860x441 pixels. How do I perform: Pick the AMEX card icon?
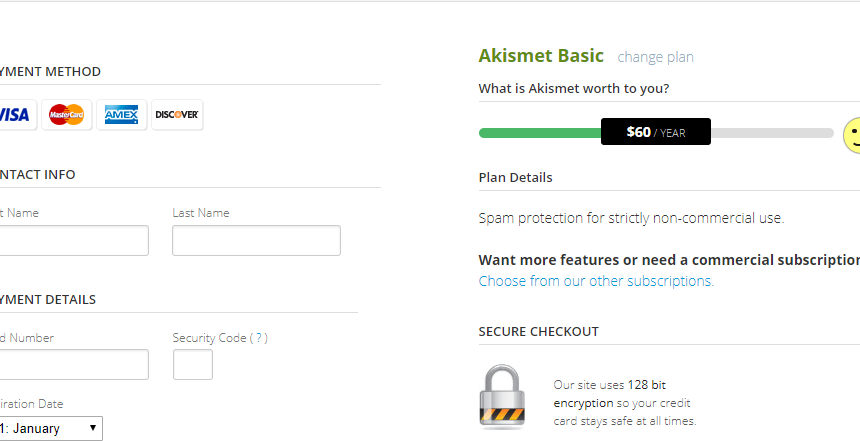tap(122, 115)
